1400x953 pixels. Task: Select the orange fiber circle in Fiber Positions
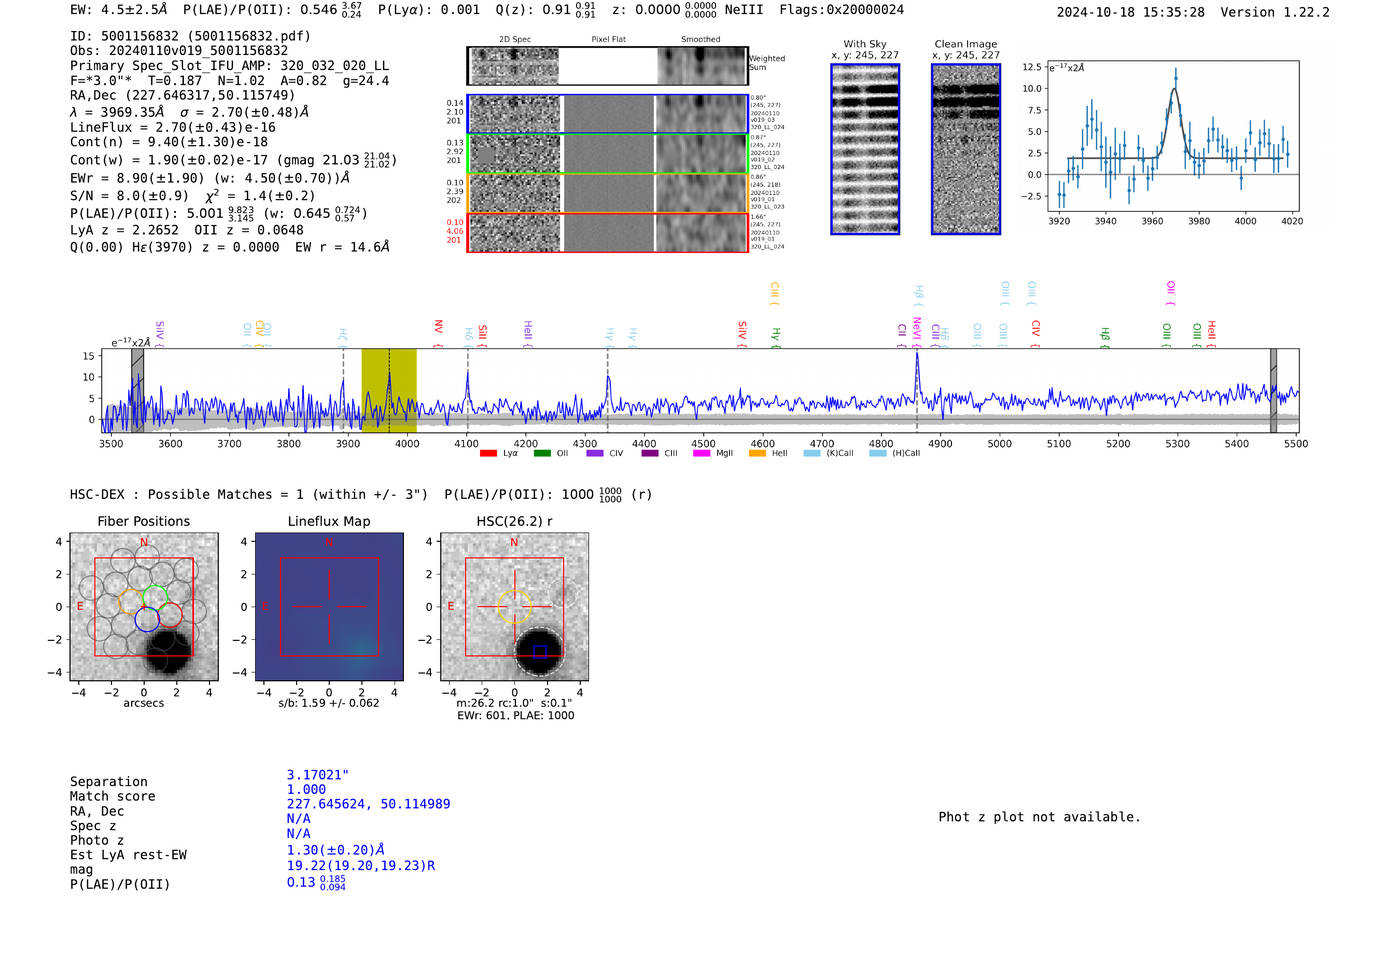[132, 602]
